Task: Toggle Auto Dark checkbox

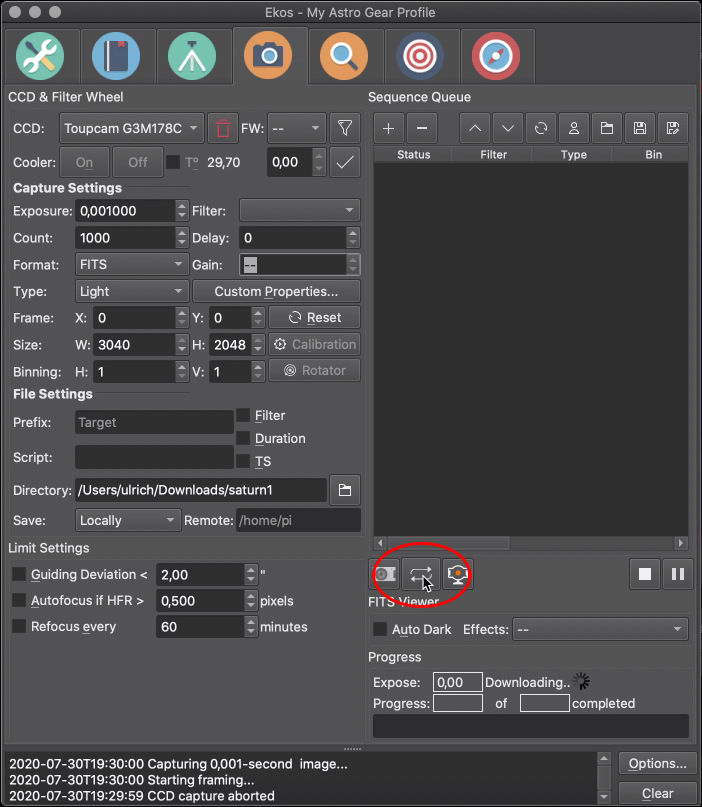Action: pyautogui.click(x=380, y=629)
